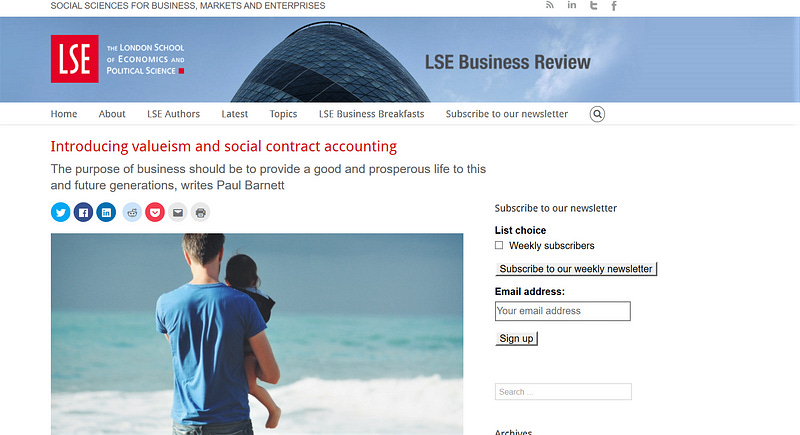Open the article title link about valueism
The image size is (800, 435).
[x=223, y=146]
